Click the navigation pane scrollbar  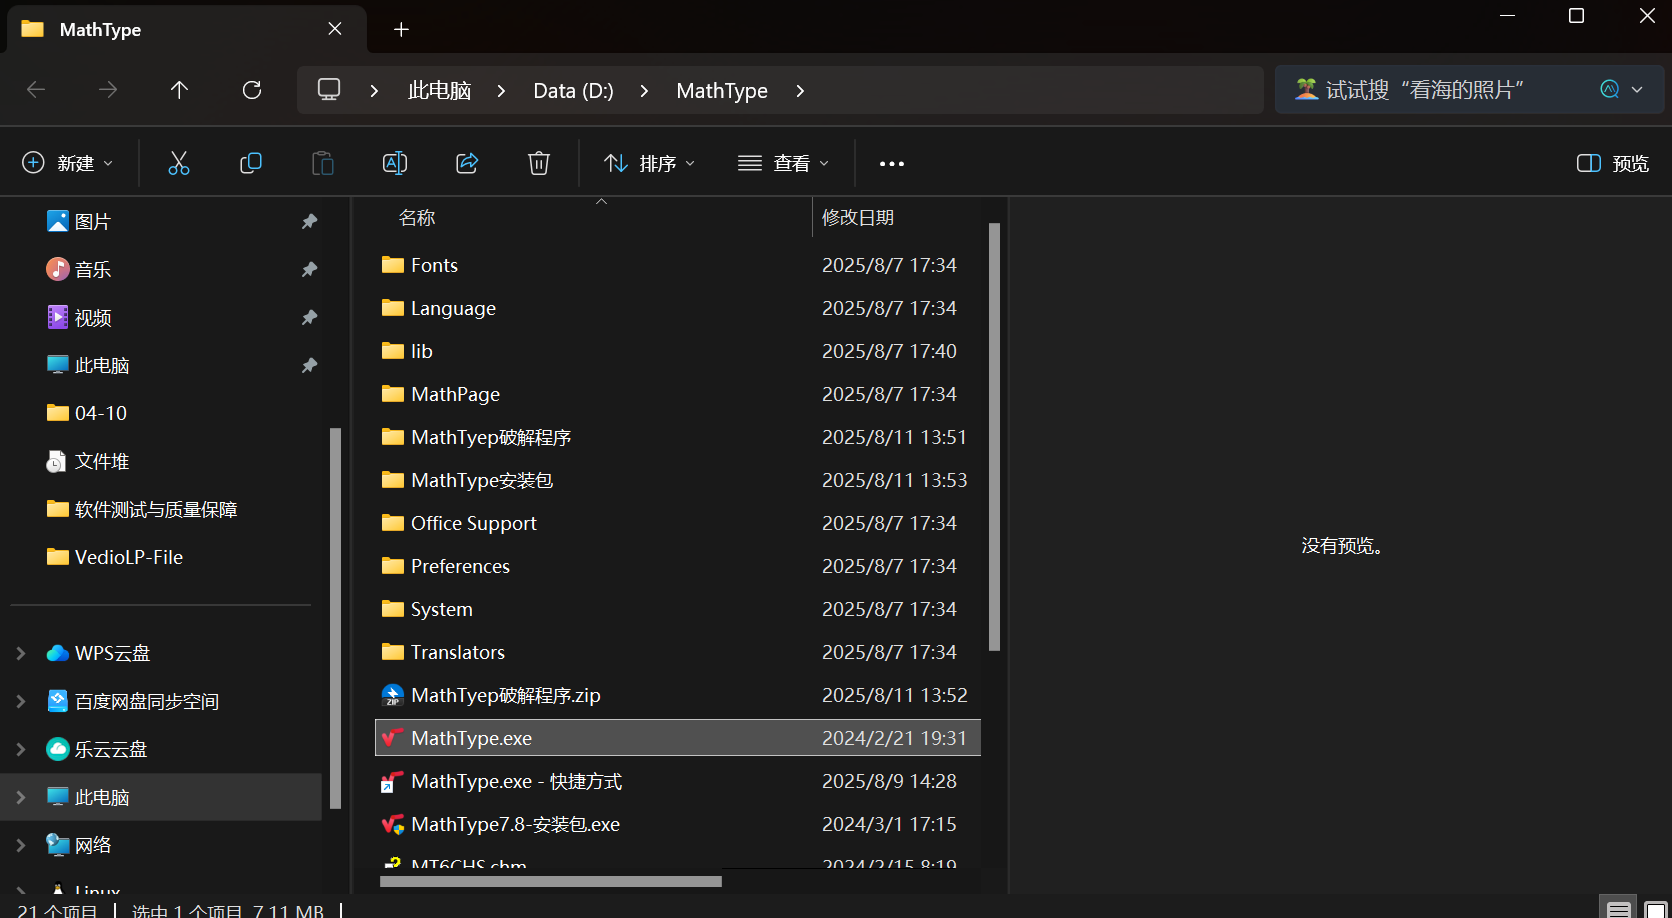pos(335,617)
